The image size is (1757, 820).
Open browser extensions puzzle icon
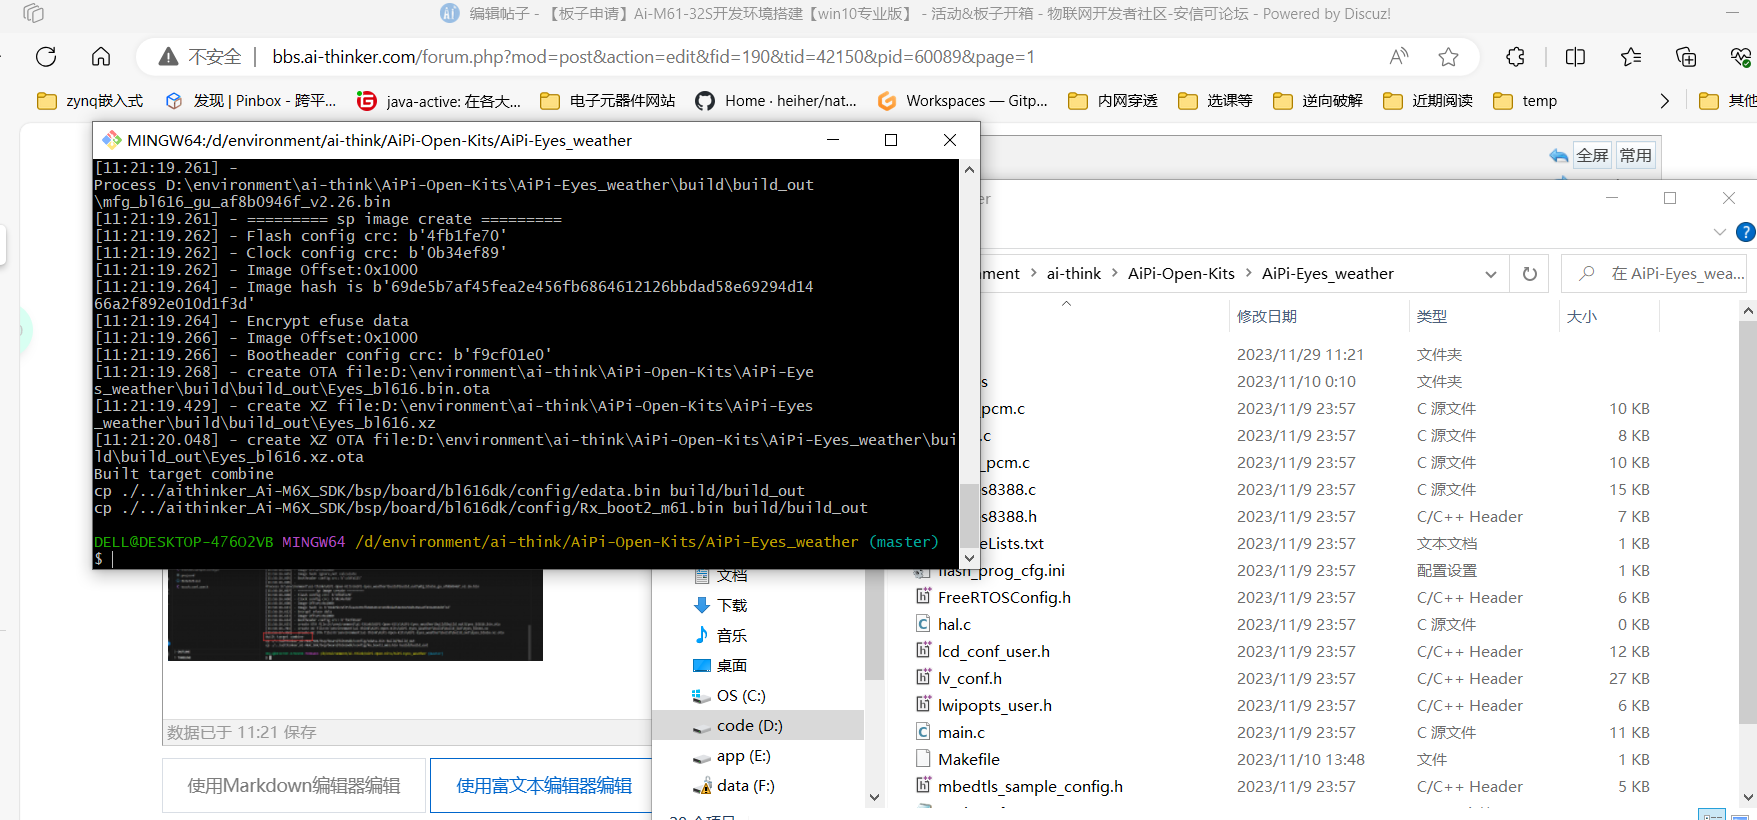click(1516, 57)
